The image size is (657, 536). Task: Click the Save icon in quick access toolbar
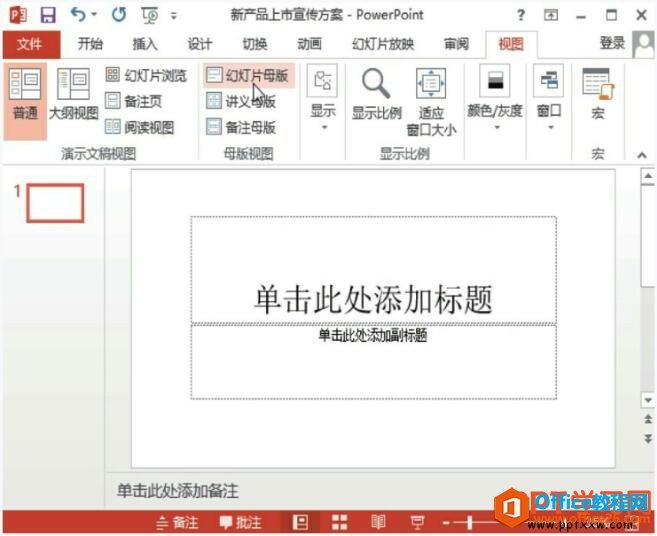click(x=47, y=15)
